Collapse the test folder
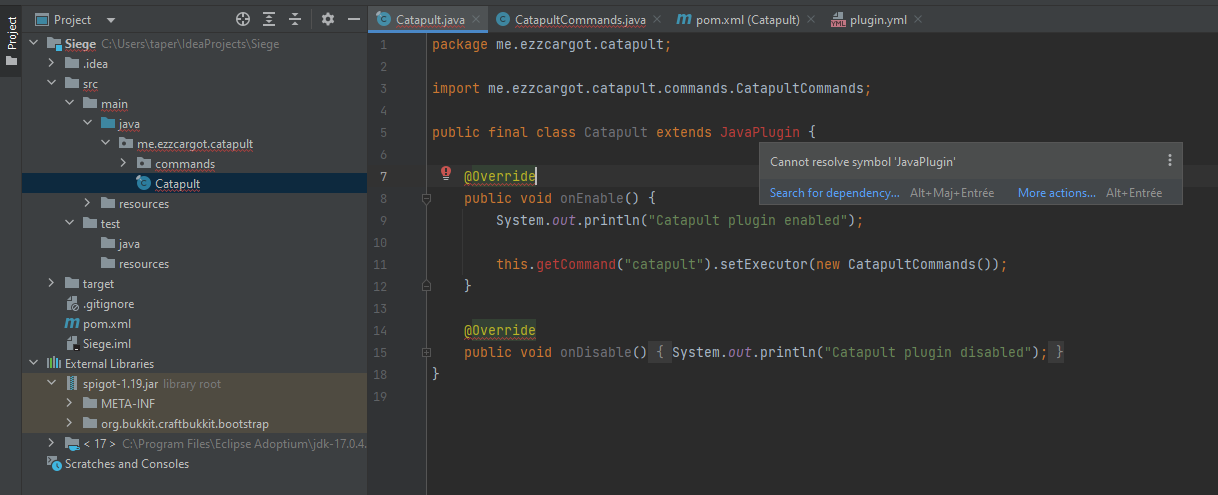This screenshot has height=495, width=1218. pos(70,224)
